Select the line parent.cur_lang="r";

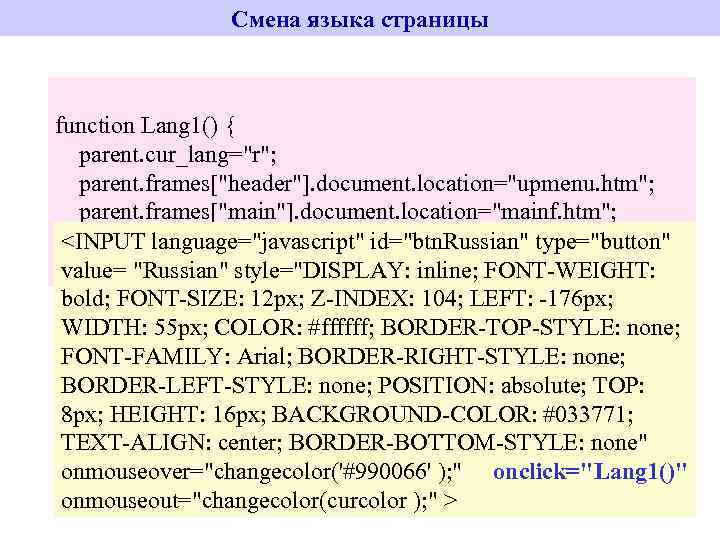pos(178,155)
